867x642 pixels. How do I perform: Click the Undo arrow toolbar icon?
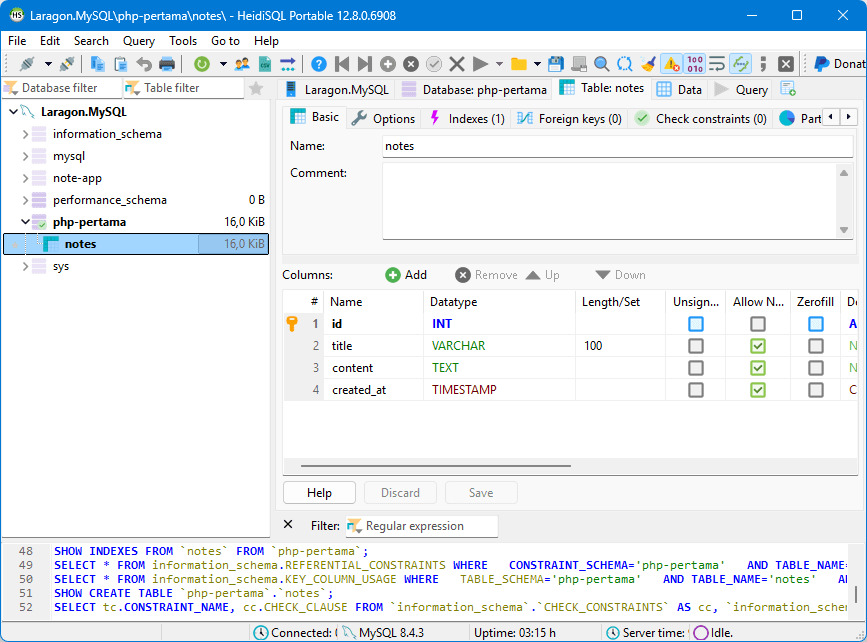pos(144,64)
